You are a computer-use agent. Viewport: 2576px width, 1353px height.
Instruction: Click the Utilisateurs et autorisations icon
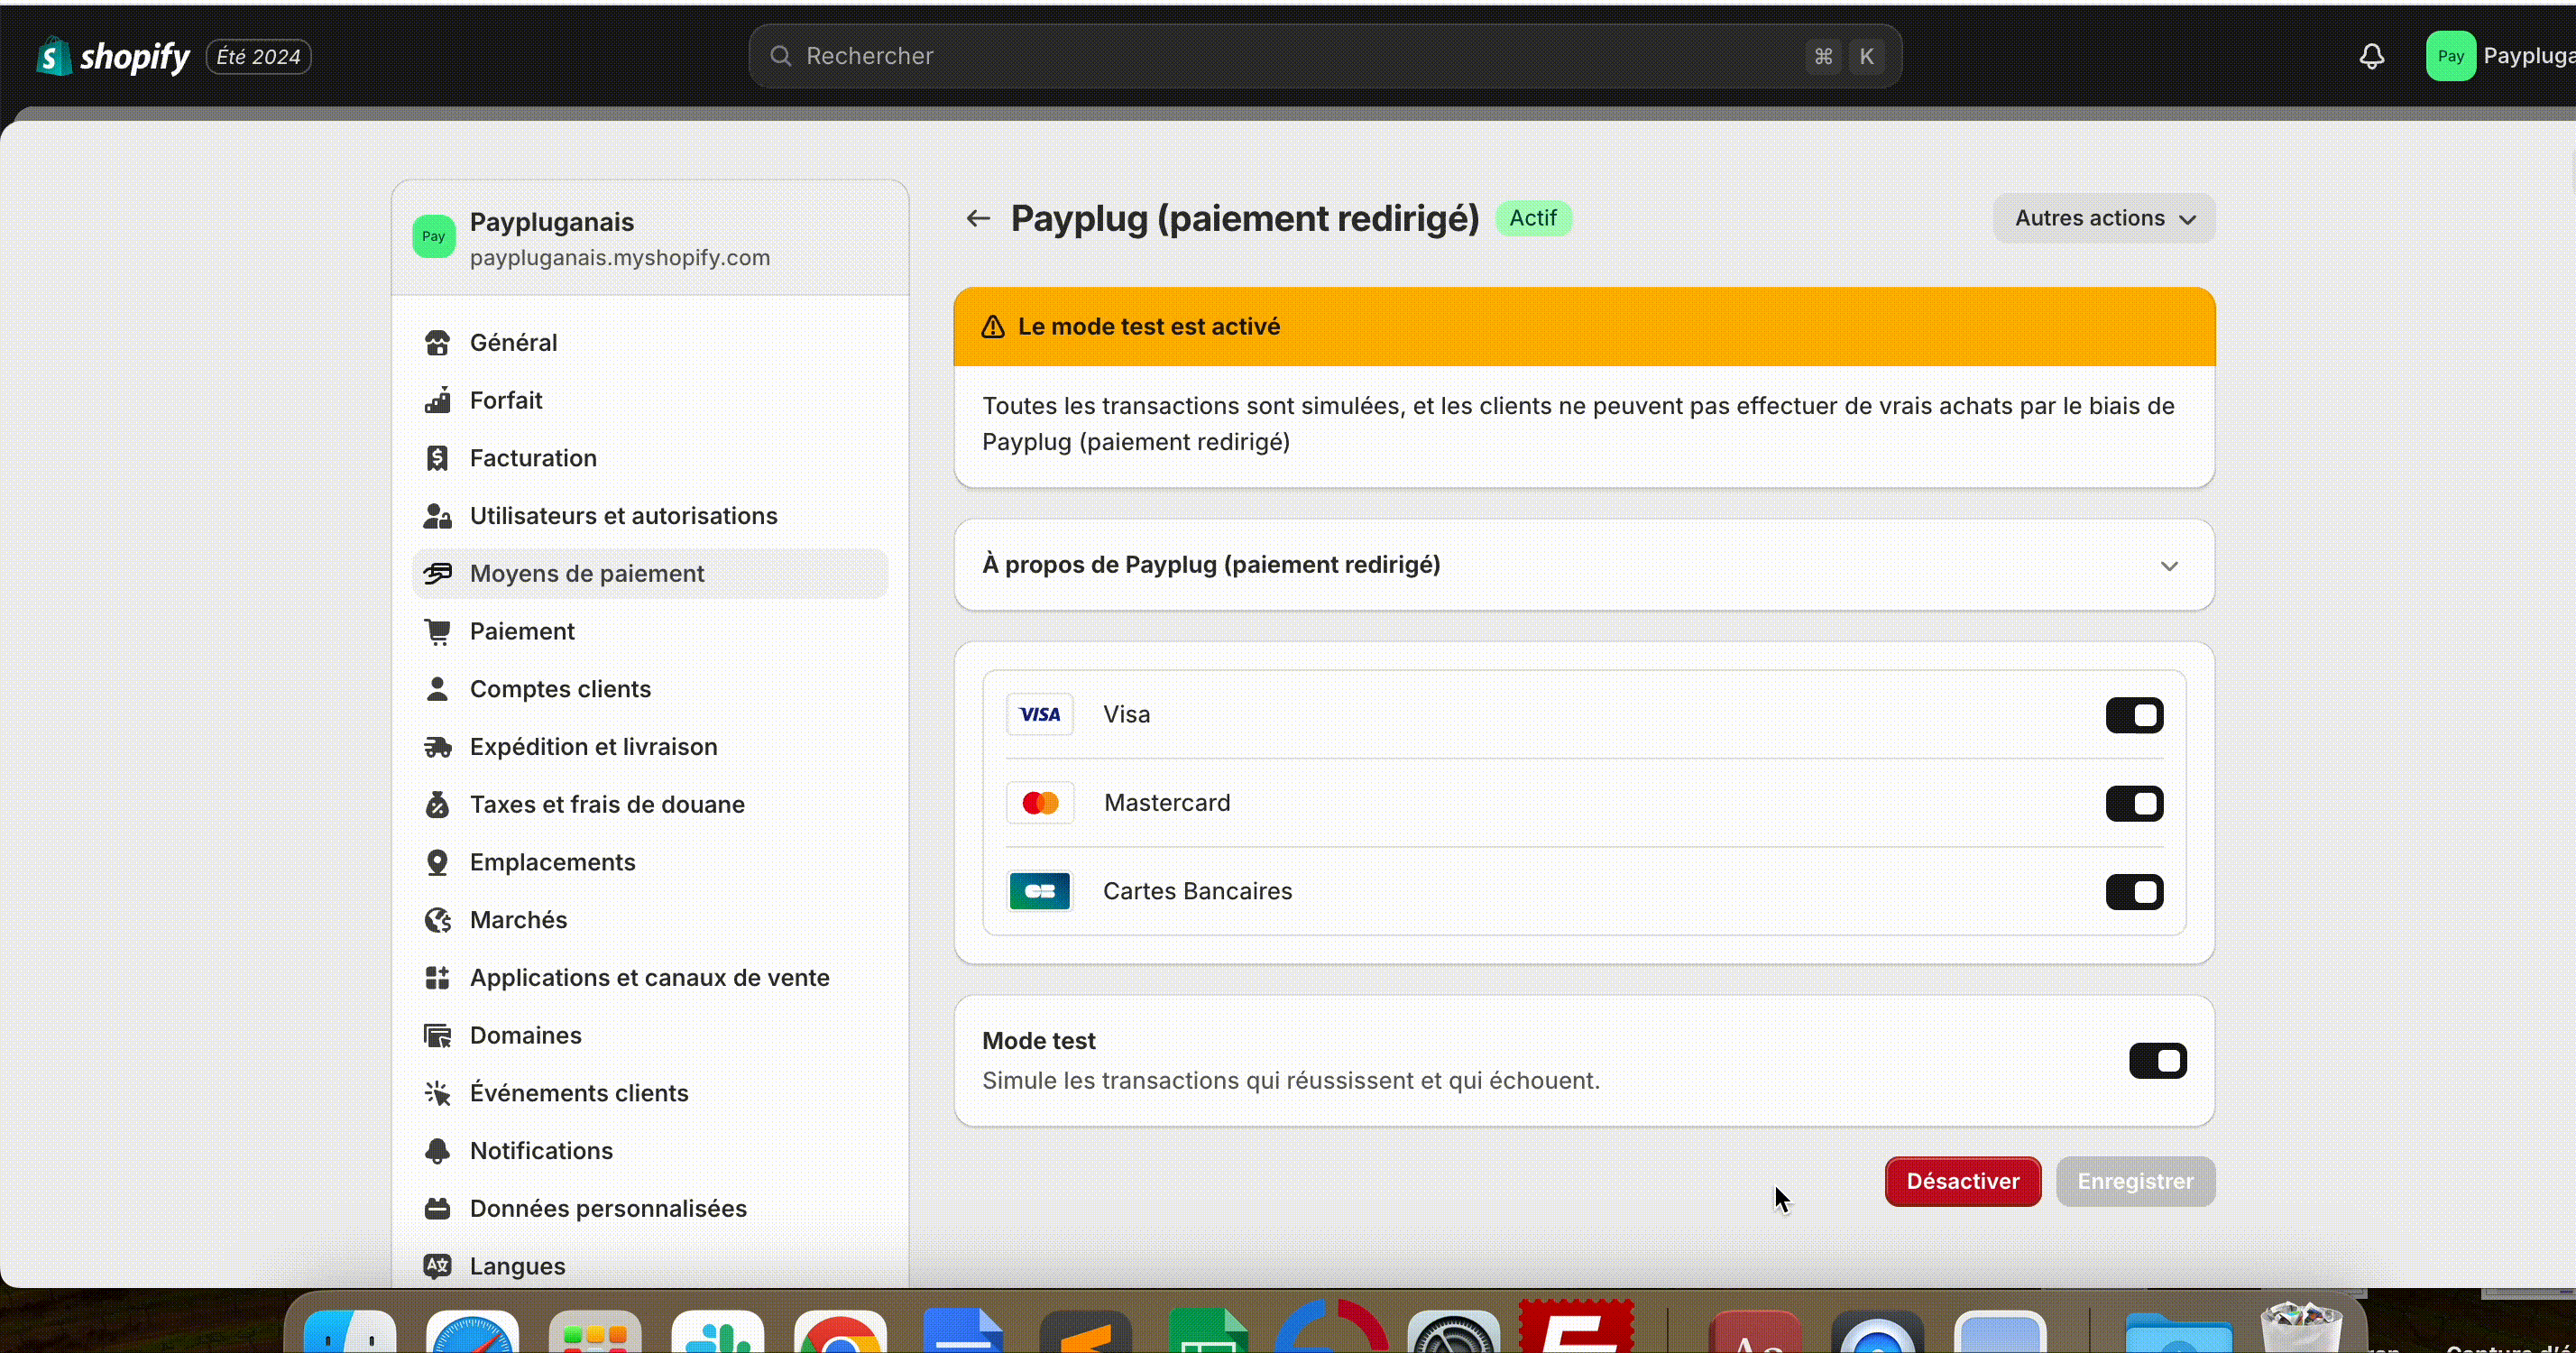pos(437,516)
